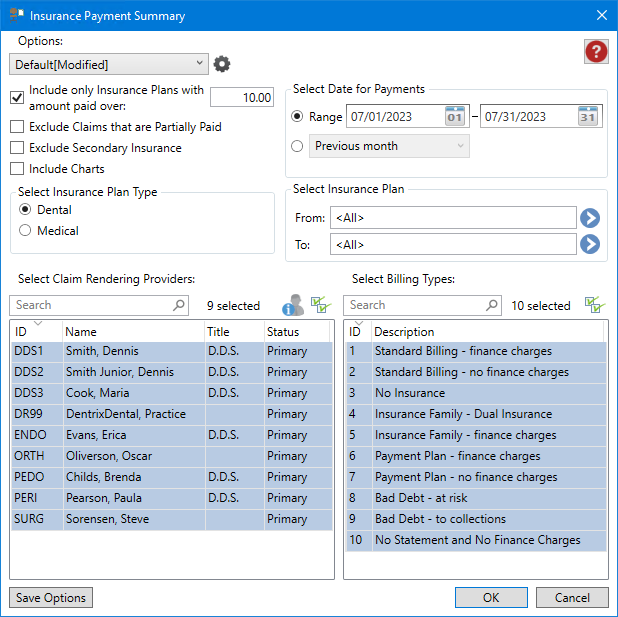Click the amount paid over input field
The image size is (618, 617).
(242, 98)
